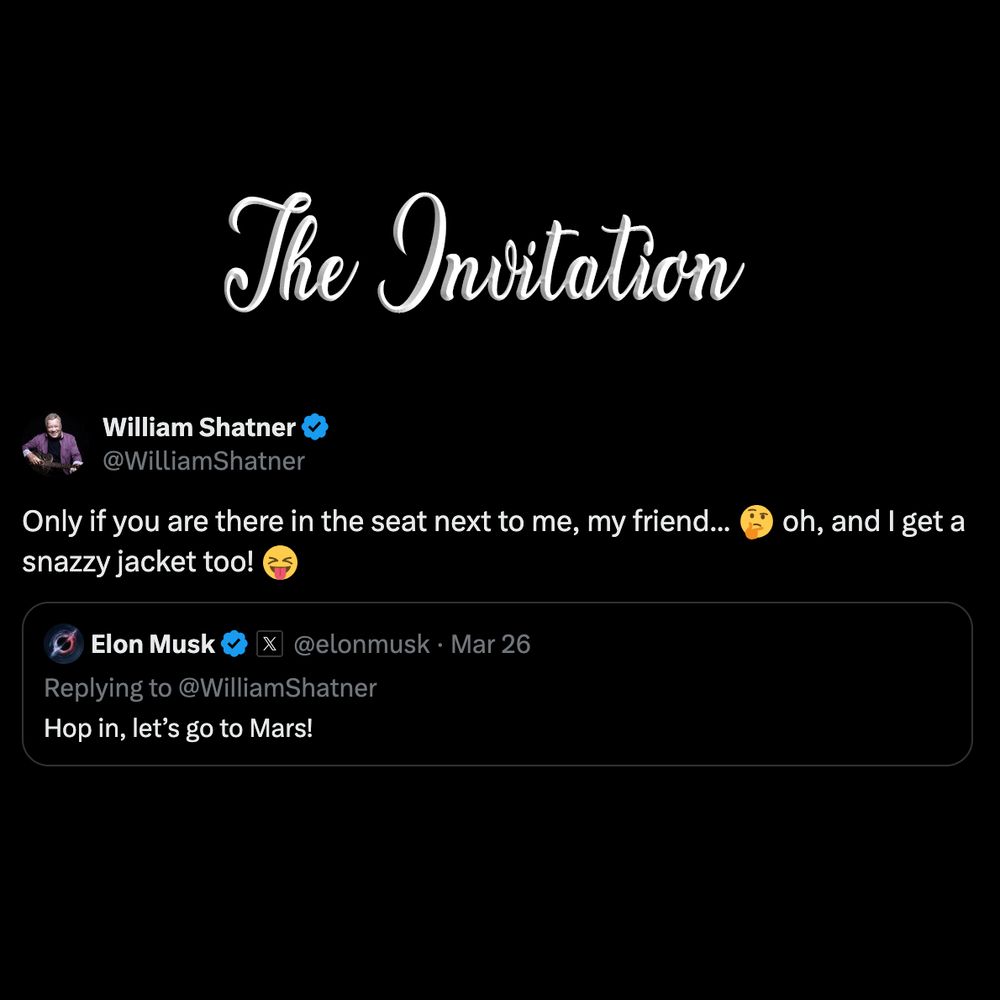Click 'oh, and I get a' text

pyautogui.click(x=874, y=522)
